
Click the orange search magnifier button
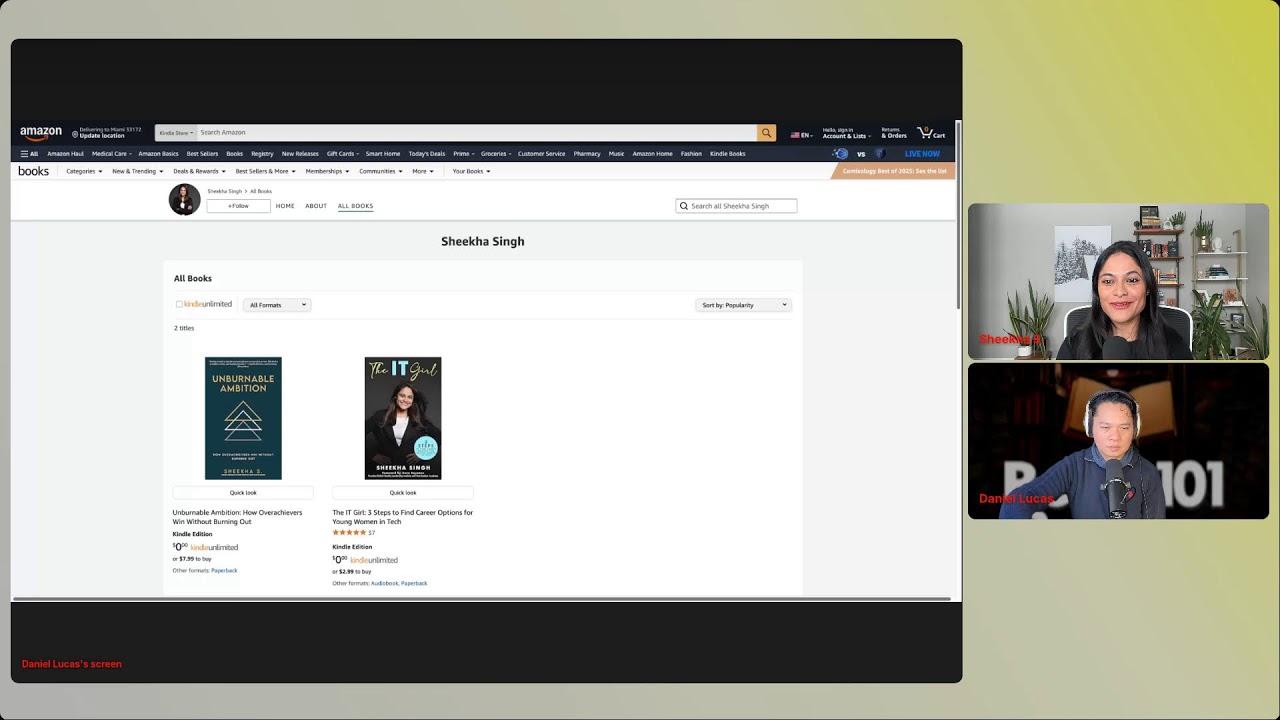coord(766,132)
